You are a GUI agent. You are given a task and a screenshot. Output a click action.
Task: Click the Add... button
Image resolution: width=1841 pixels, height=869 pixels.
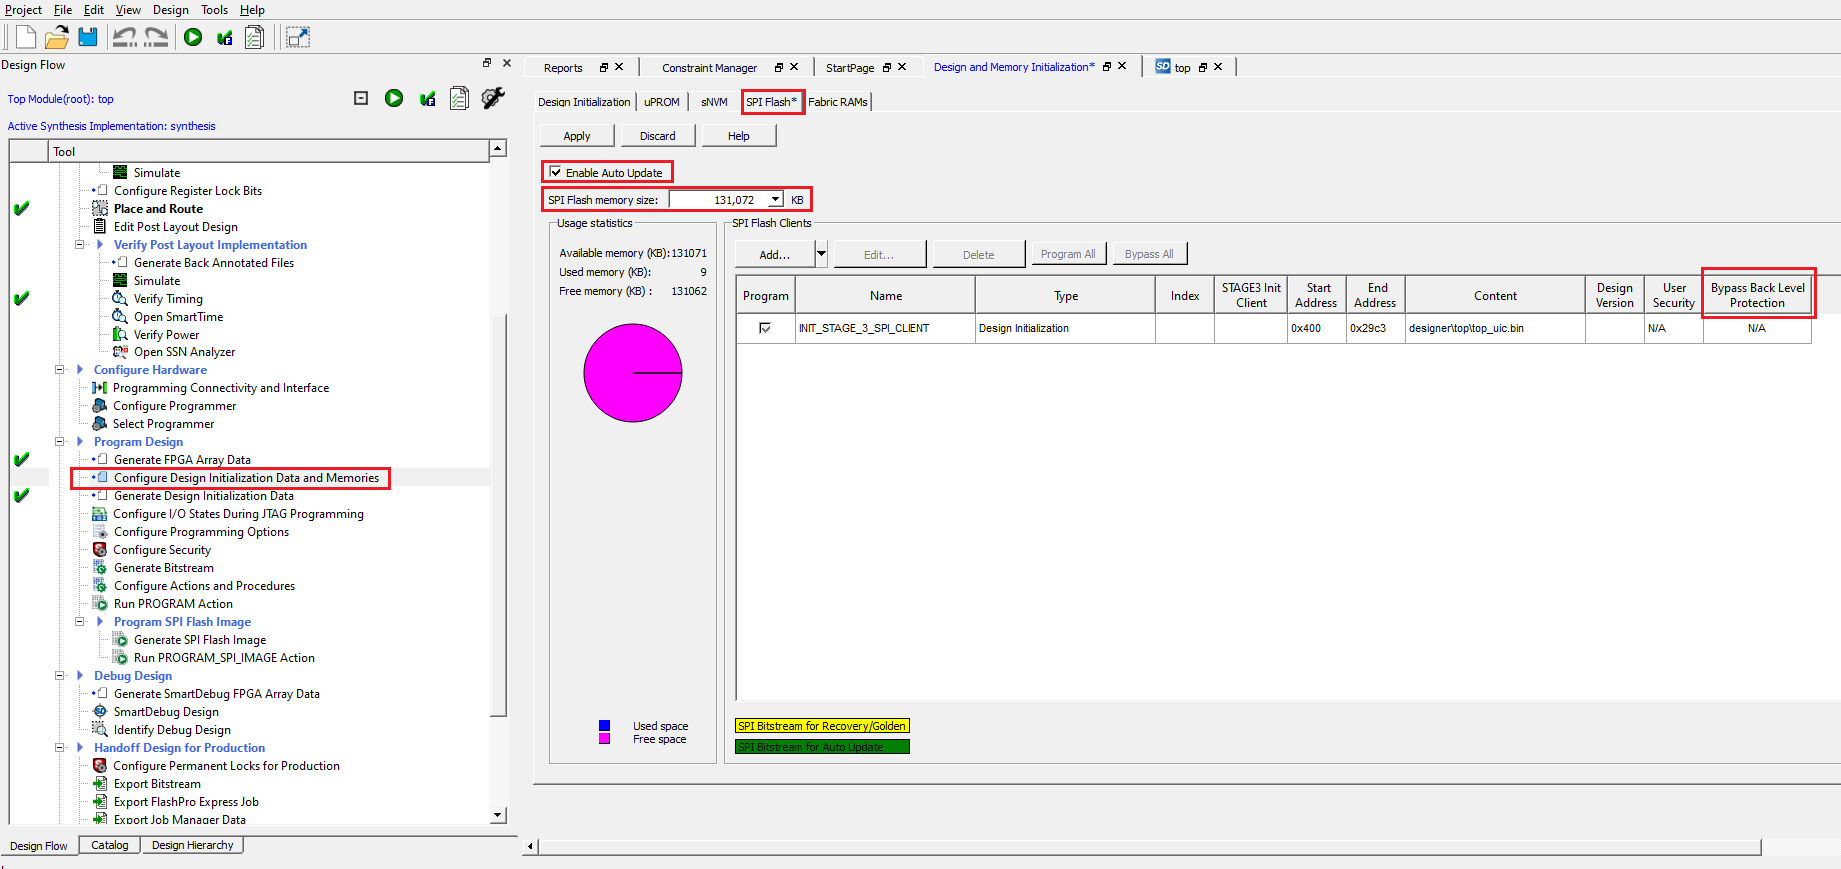[x=775, y=254]
